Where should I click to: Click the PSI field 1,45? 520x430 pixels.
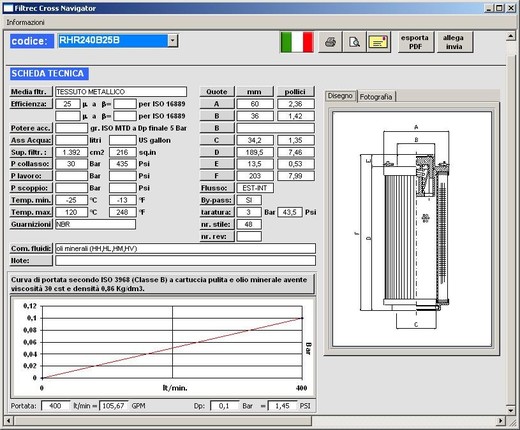(x=282, y=406)
